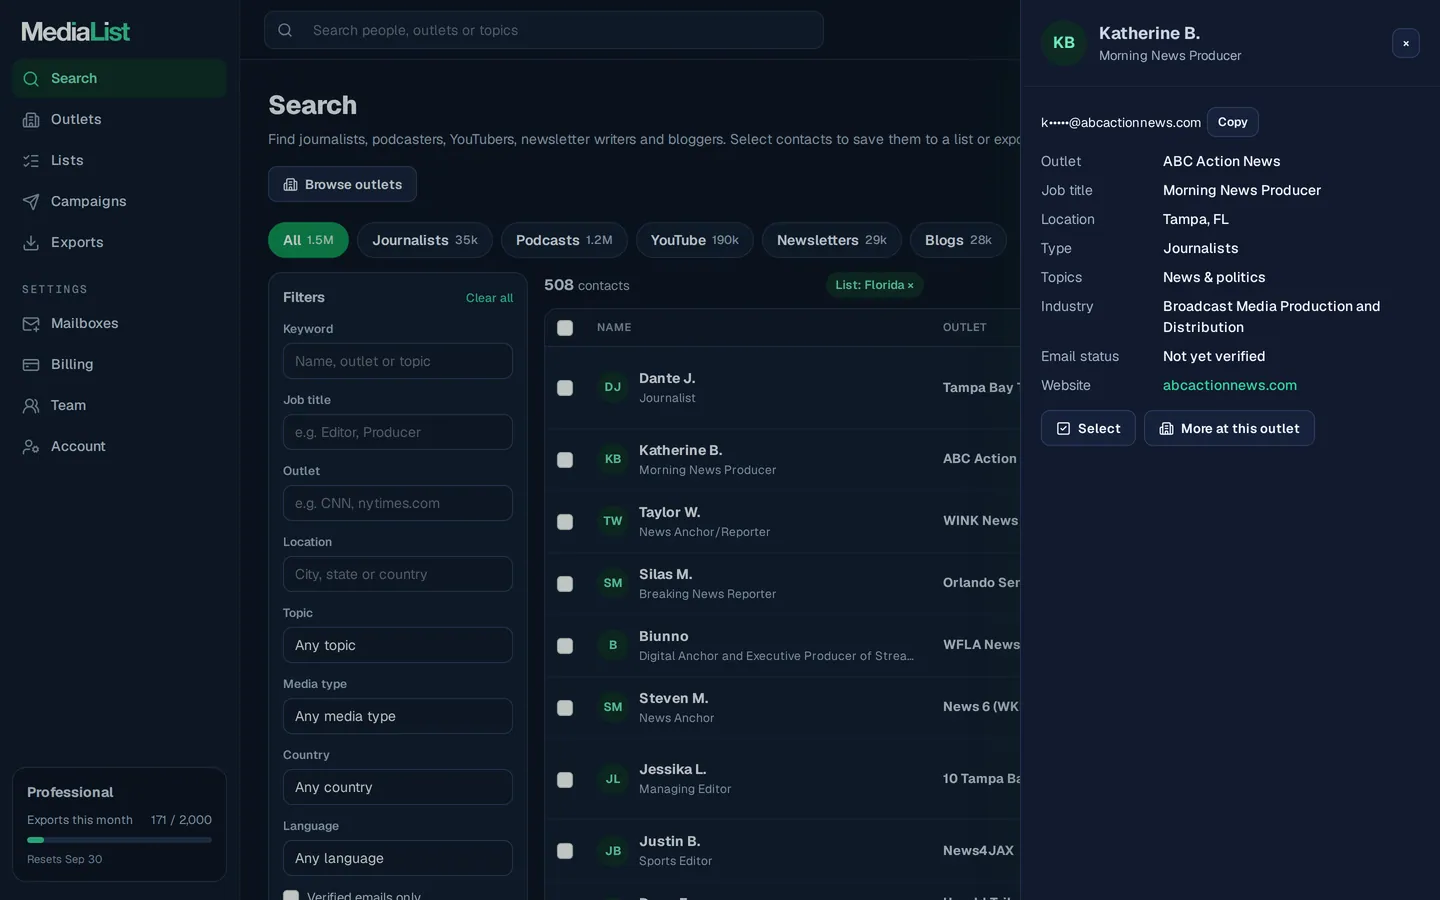This screenshot has height=900, width=1440.
Task: Copy the contact email address
Action: [1232, 122]
